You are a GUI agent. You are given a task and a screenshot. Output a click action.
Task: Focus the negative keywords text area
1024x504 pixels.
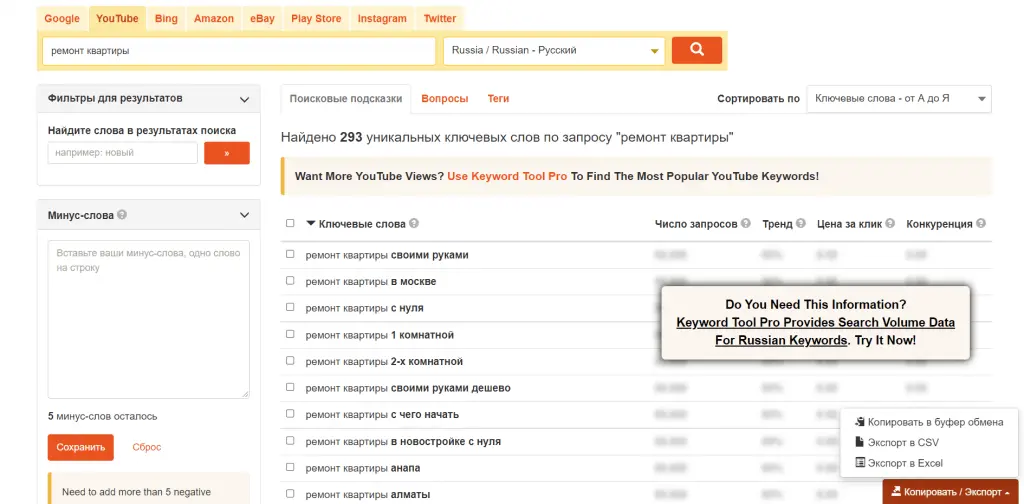[148, 319]
